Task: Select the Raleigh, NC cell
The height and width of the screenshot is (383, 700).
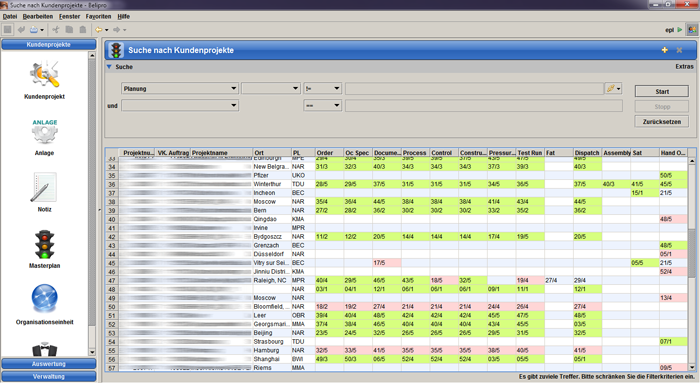Action: click(271, 280)
